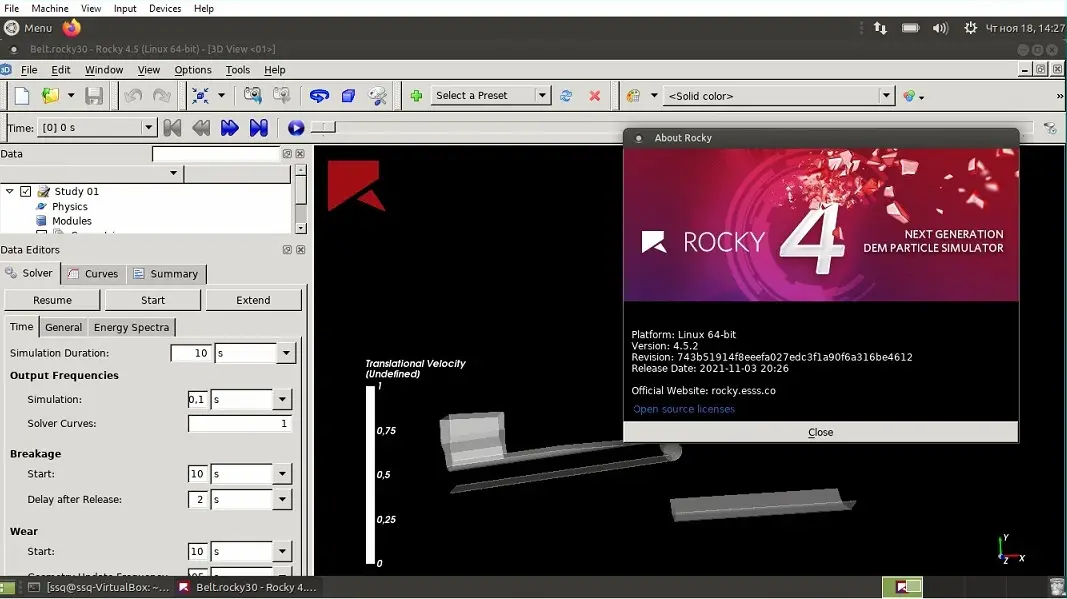Jump to the last output frame
1067x599 pixels.
click(x=259, y=128)
